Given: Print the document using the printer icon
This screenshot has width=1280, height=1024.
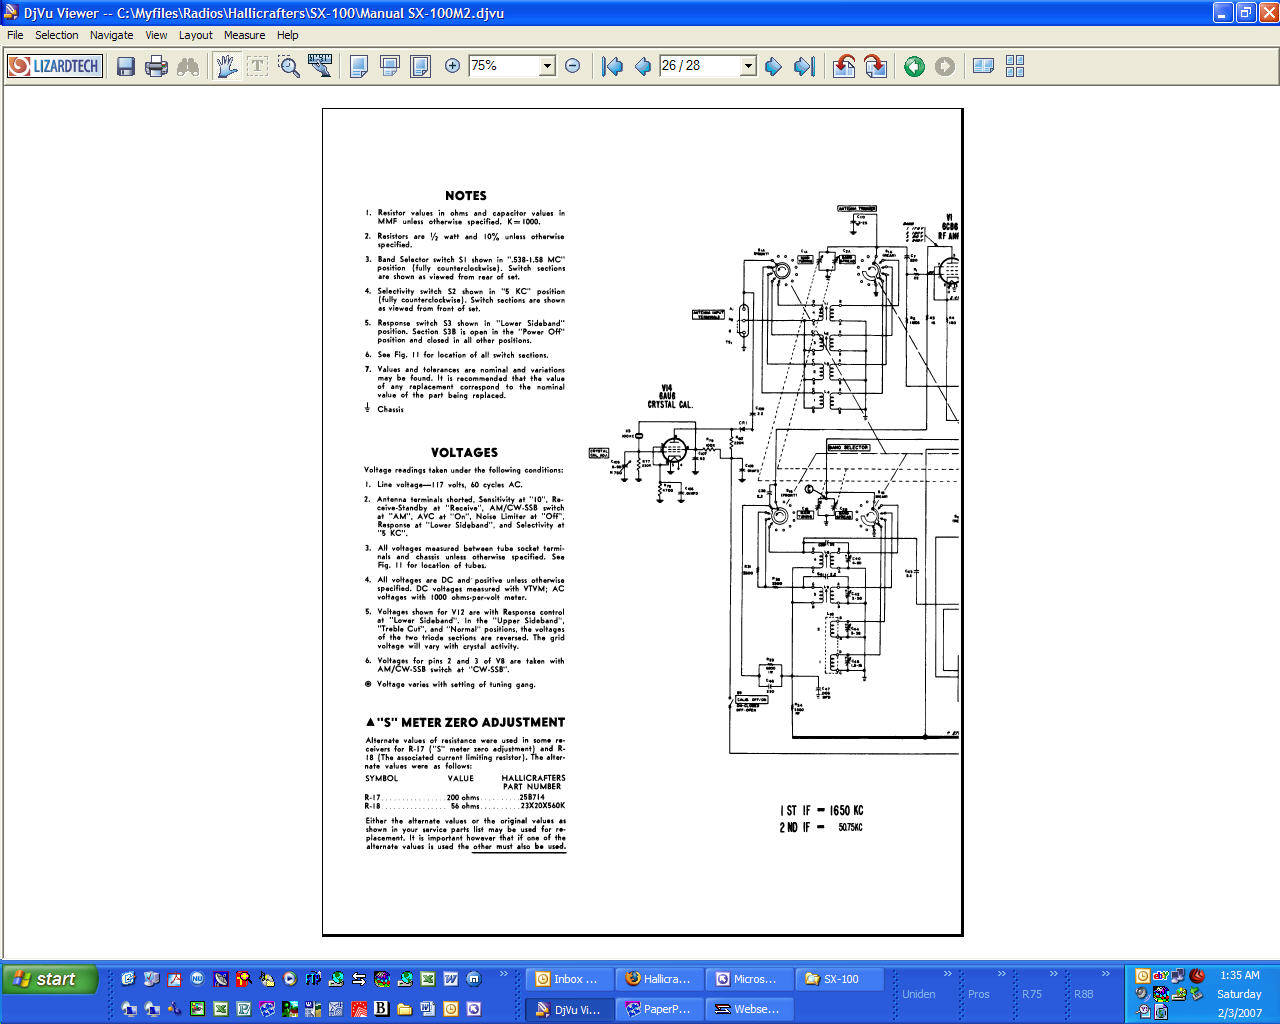Looking at the screenshot, I should [156, 66].
